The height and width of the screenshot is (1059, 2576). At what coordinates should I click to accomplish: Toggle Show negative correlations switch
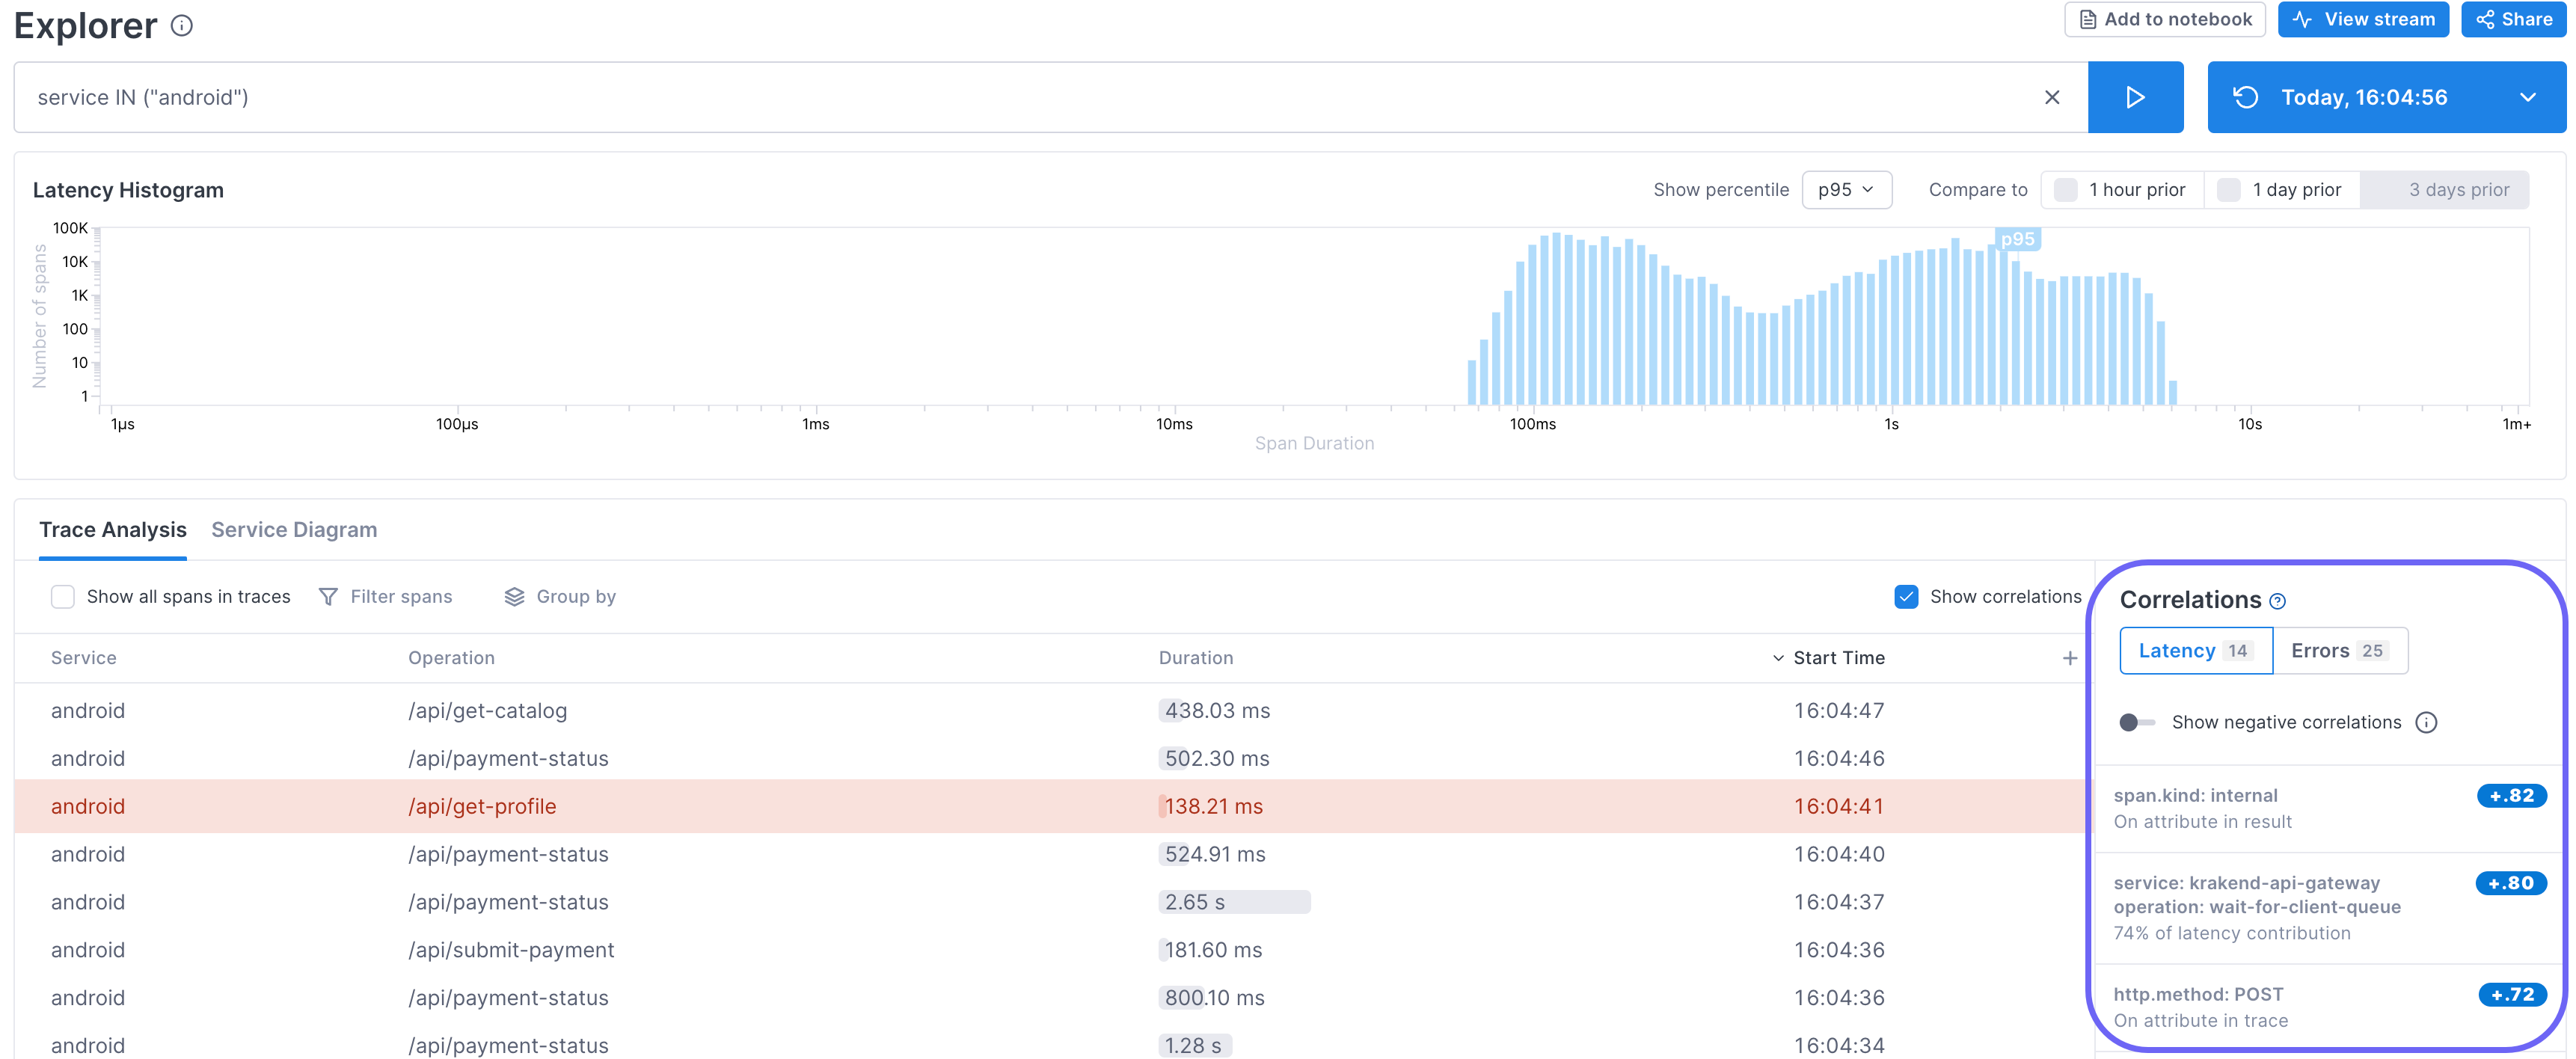[x=2136, y=723]
